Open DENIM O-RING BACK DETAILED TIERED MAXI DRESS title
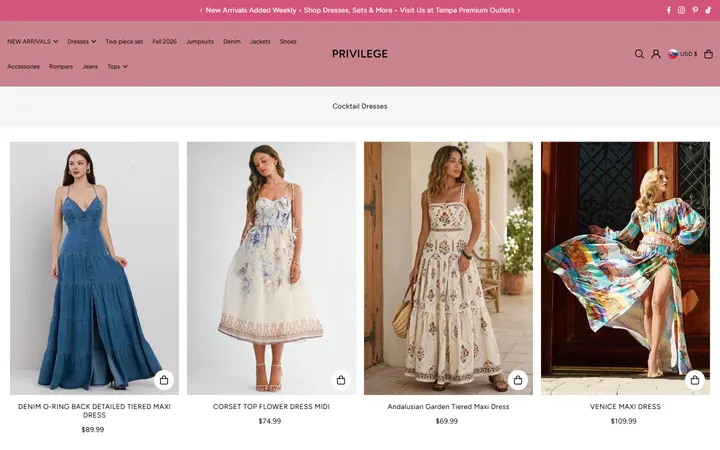The width and height of the screenshot is (720, 450). pos(94,411)
